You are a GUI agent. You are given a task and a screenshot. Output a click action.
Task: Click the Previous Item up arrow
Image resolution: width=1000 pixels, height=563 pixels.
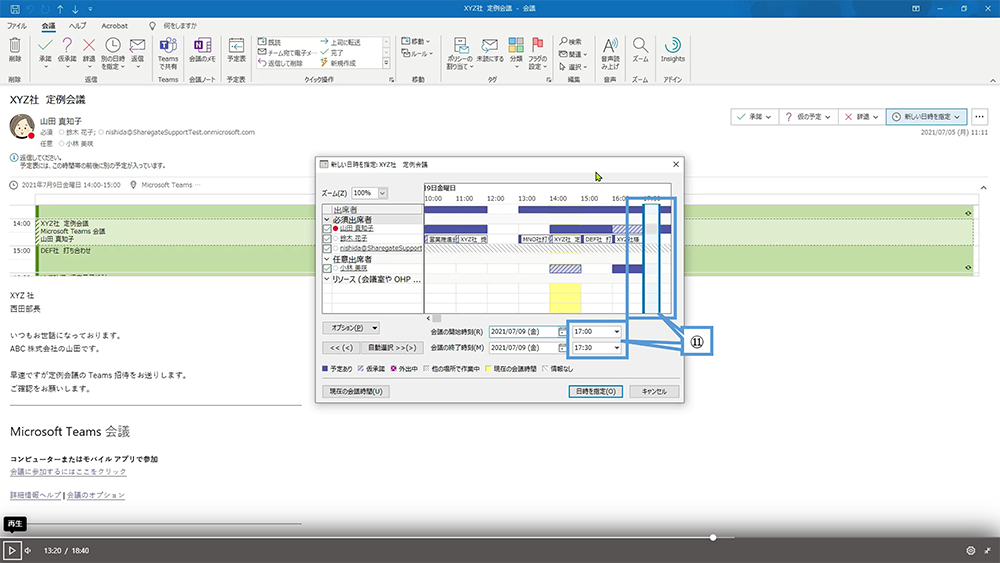click(x=60, y=9)
